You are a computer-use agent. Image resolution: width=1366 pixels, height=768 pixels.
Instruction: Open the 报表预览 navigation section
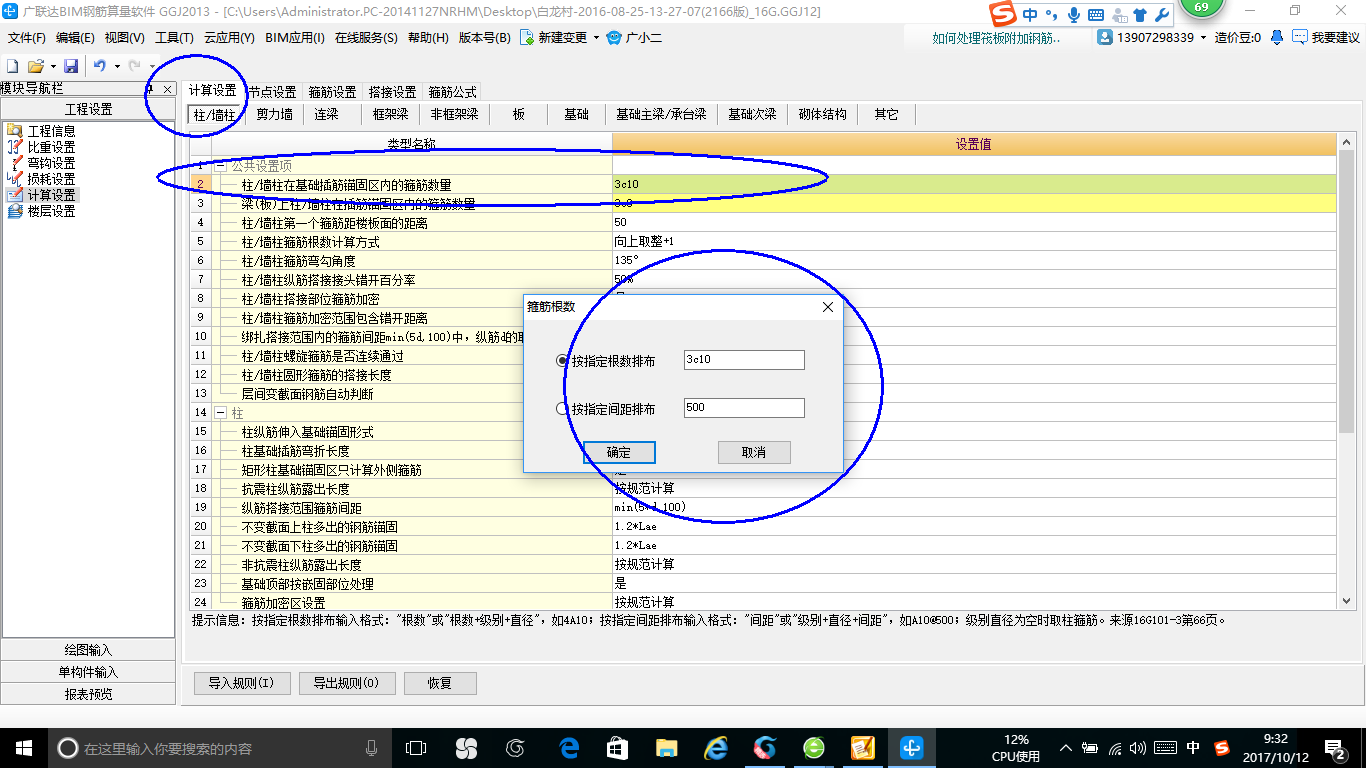(x=88, y=694)
